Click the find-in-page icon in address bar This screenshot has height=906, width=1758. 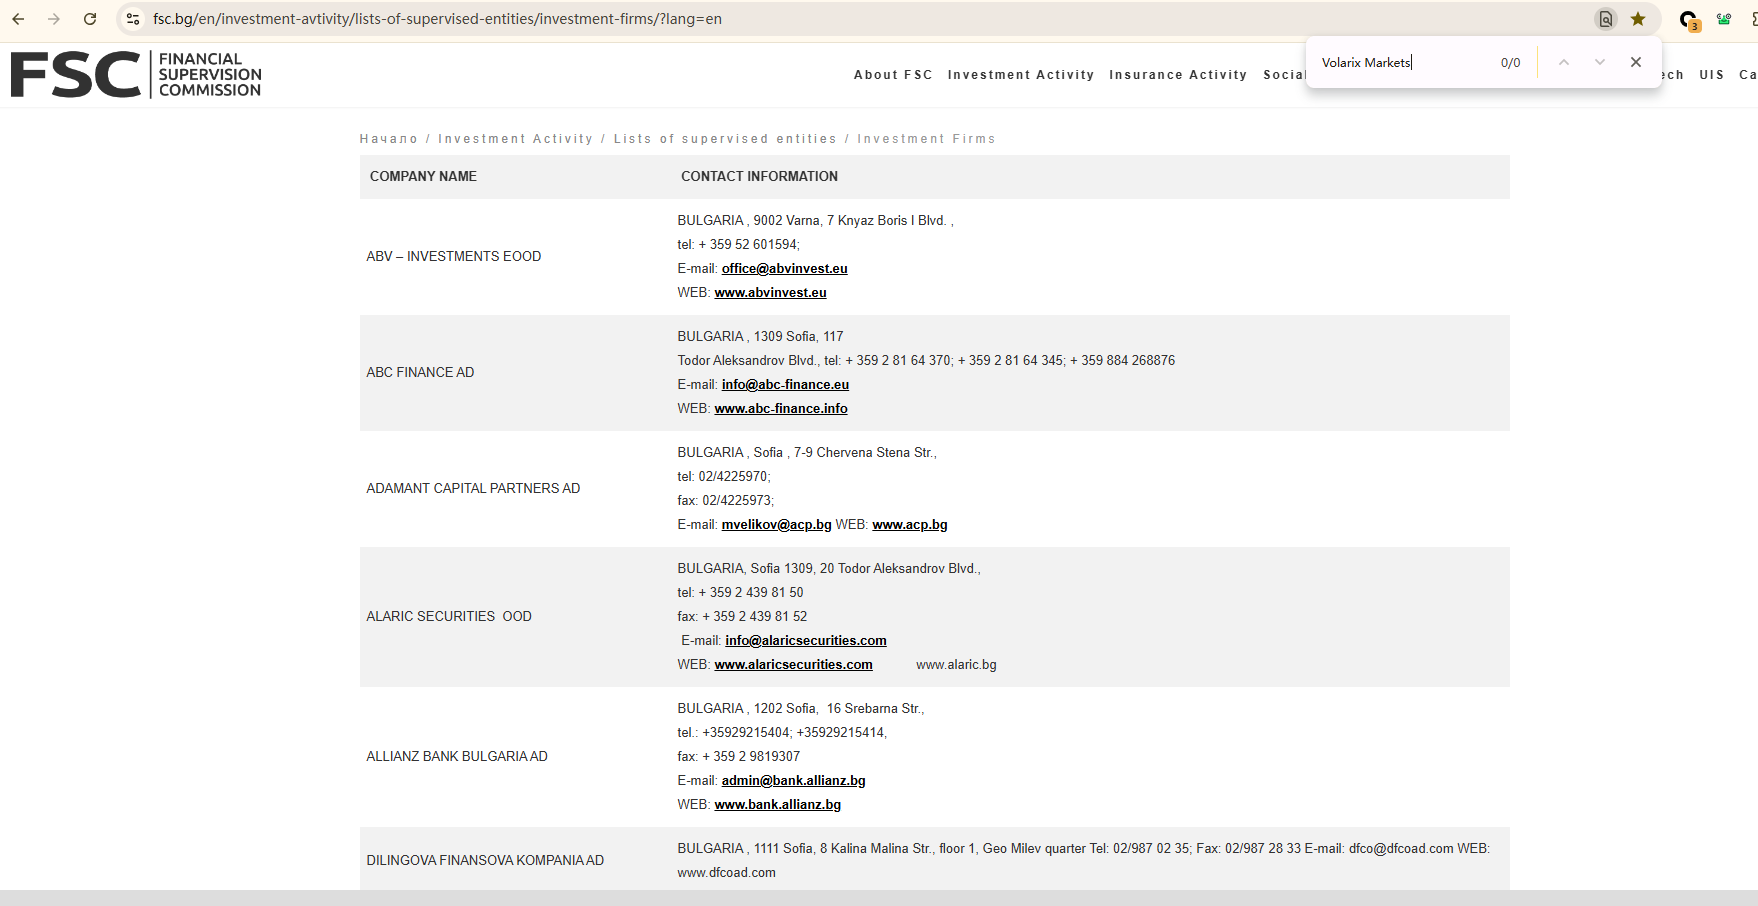click(x=1605, y=19)
